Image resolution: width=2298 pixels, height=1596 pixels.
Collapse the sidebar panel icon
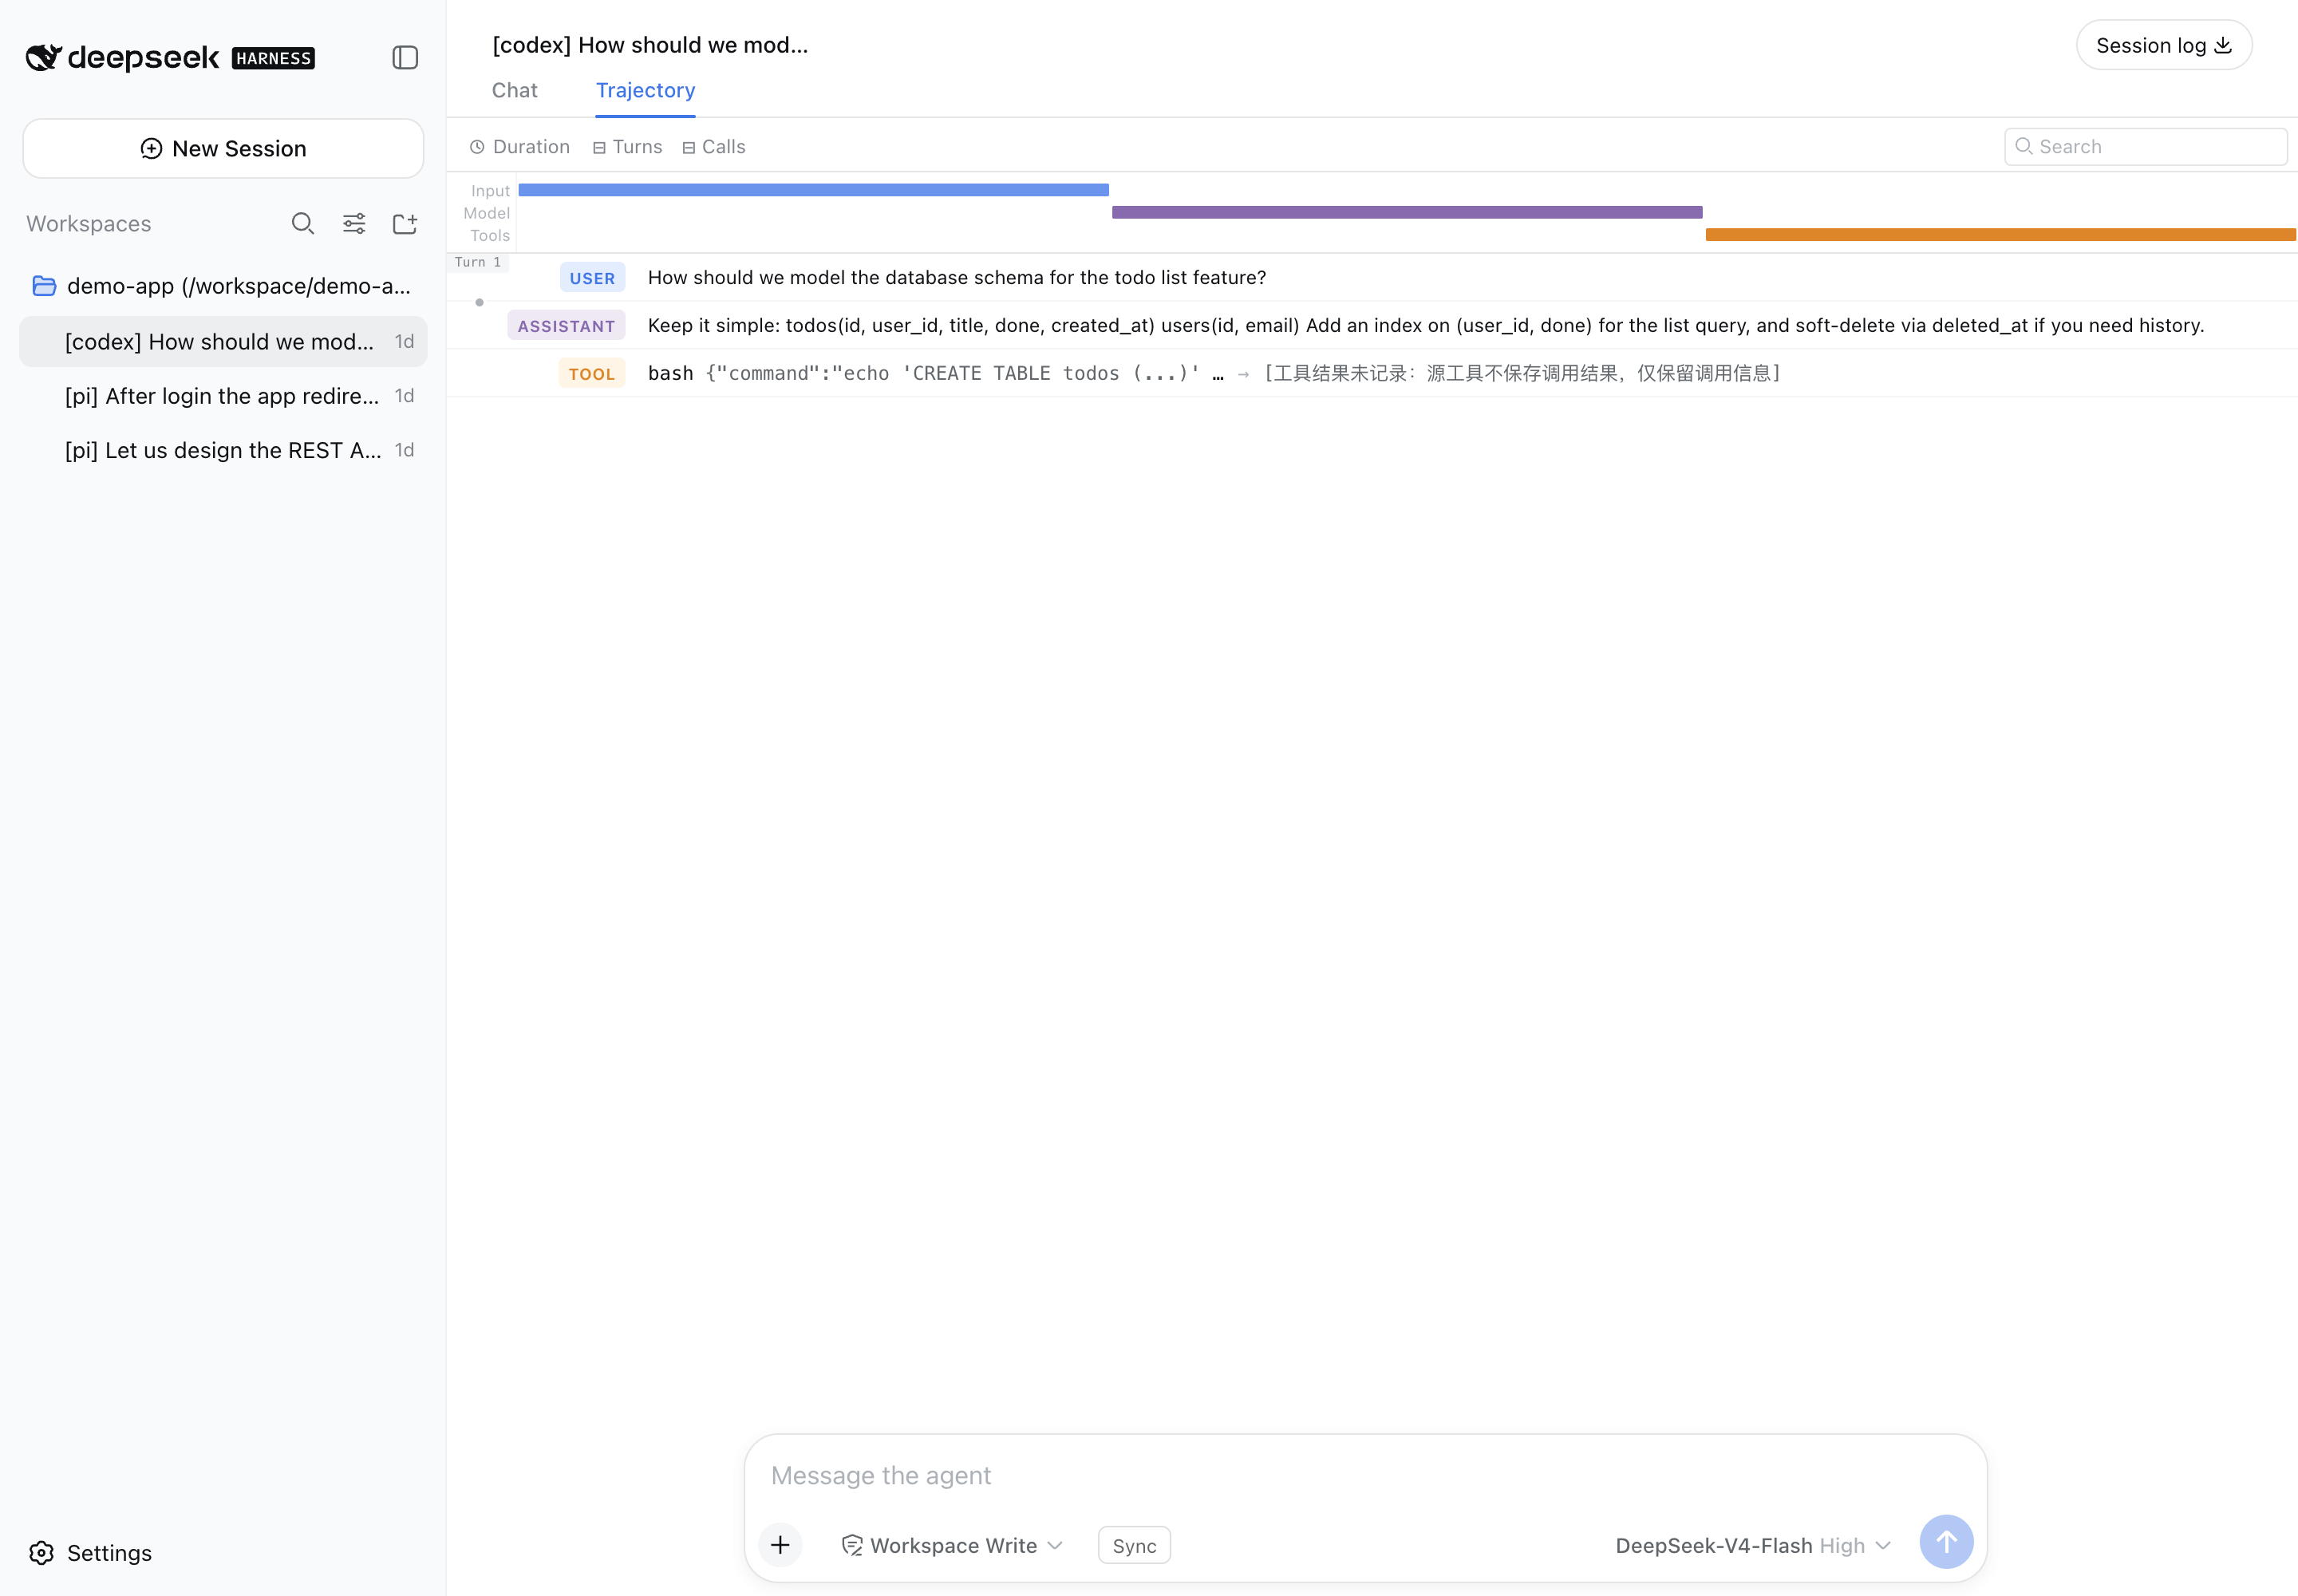[405, 58]
